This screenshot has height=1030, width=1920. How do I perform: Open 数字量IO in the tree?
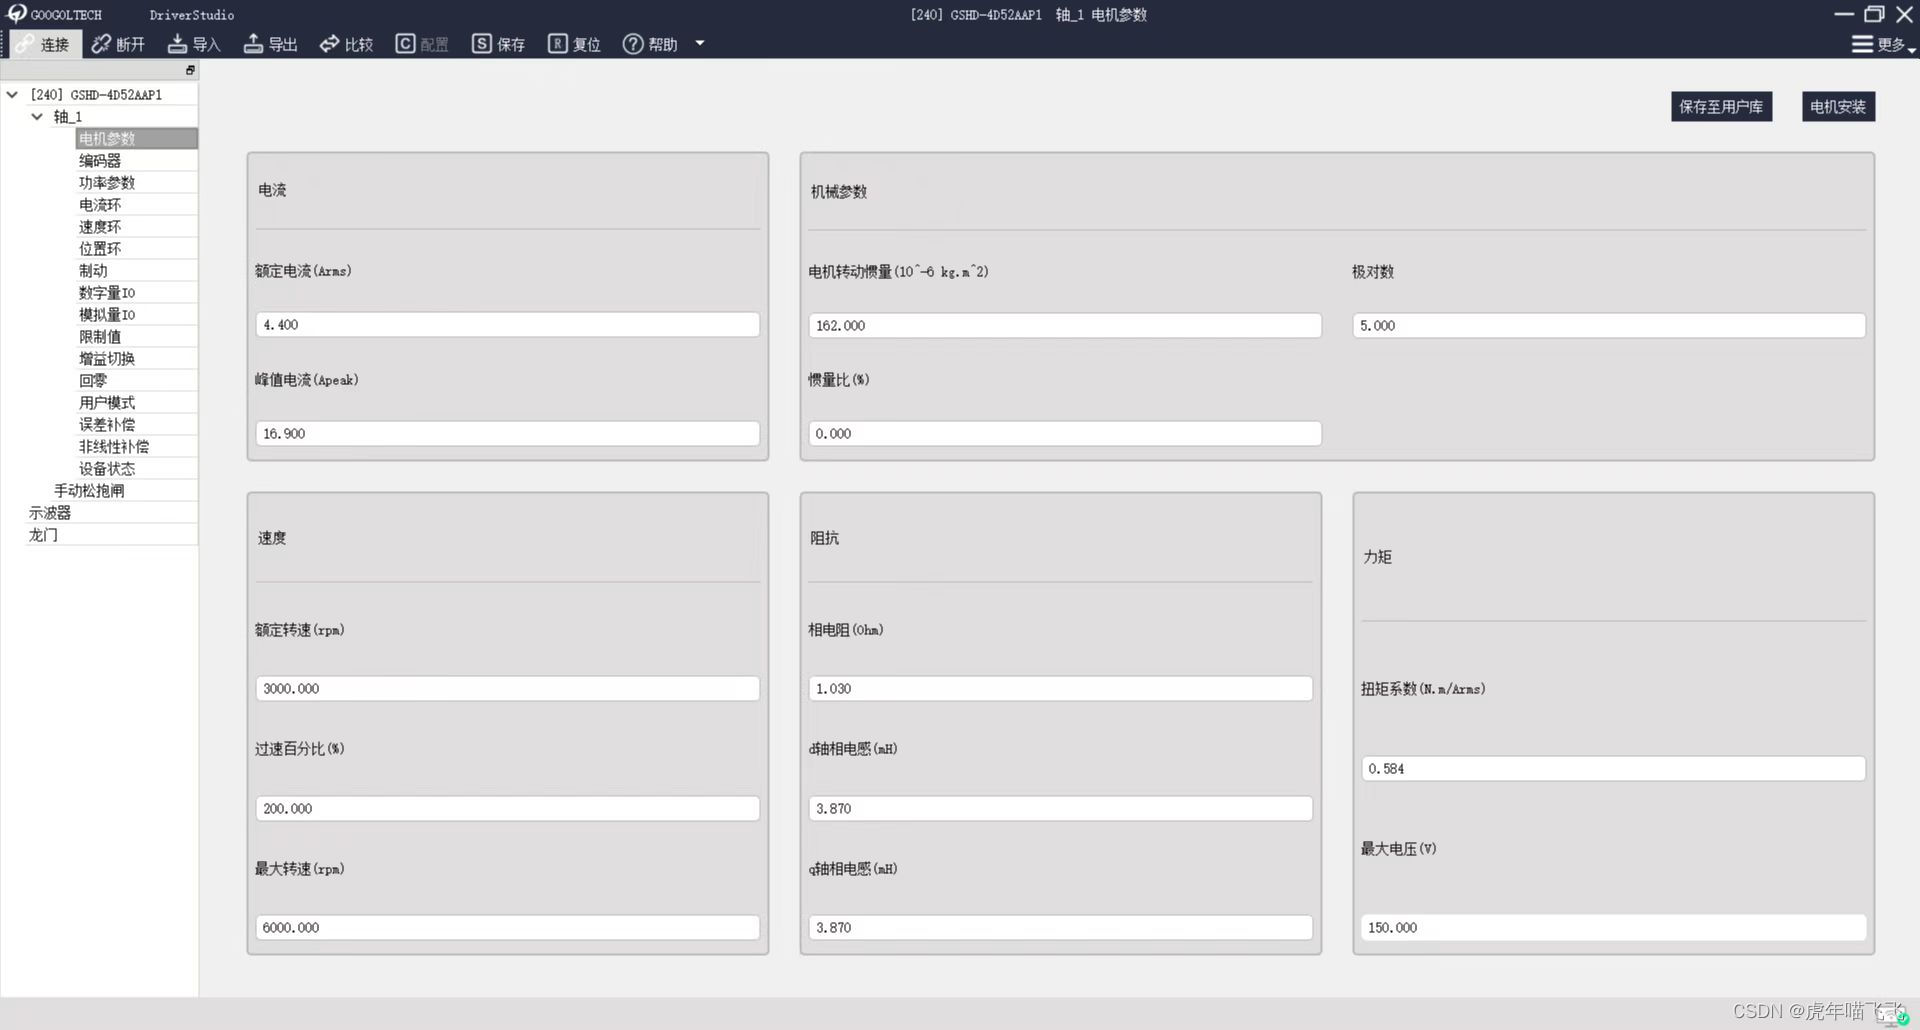137,292
